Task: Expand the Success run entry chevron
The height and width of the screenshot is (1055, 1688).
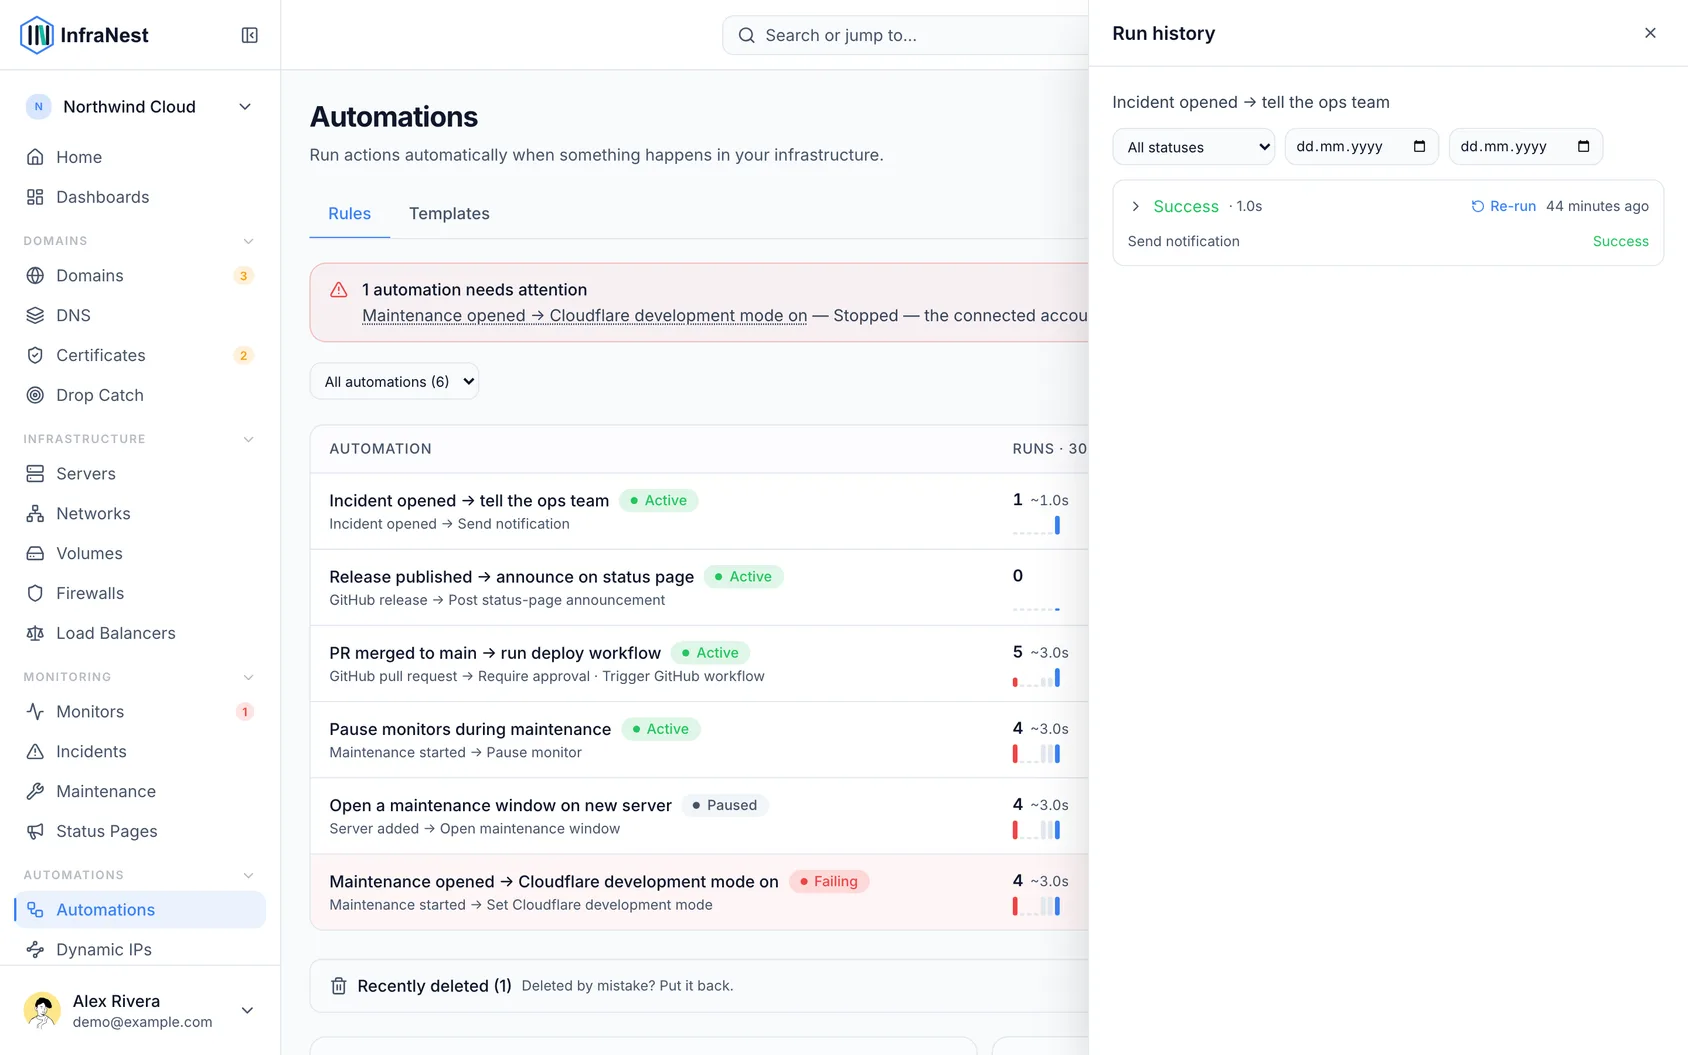Action: (1135, 206)
